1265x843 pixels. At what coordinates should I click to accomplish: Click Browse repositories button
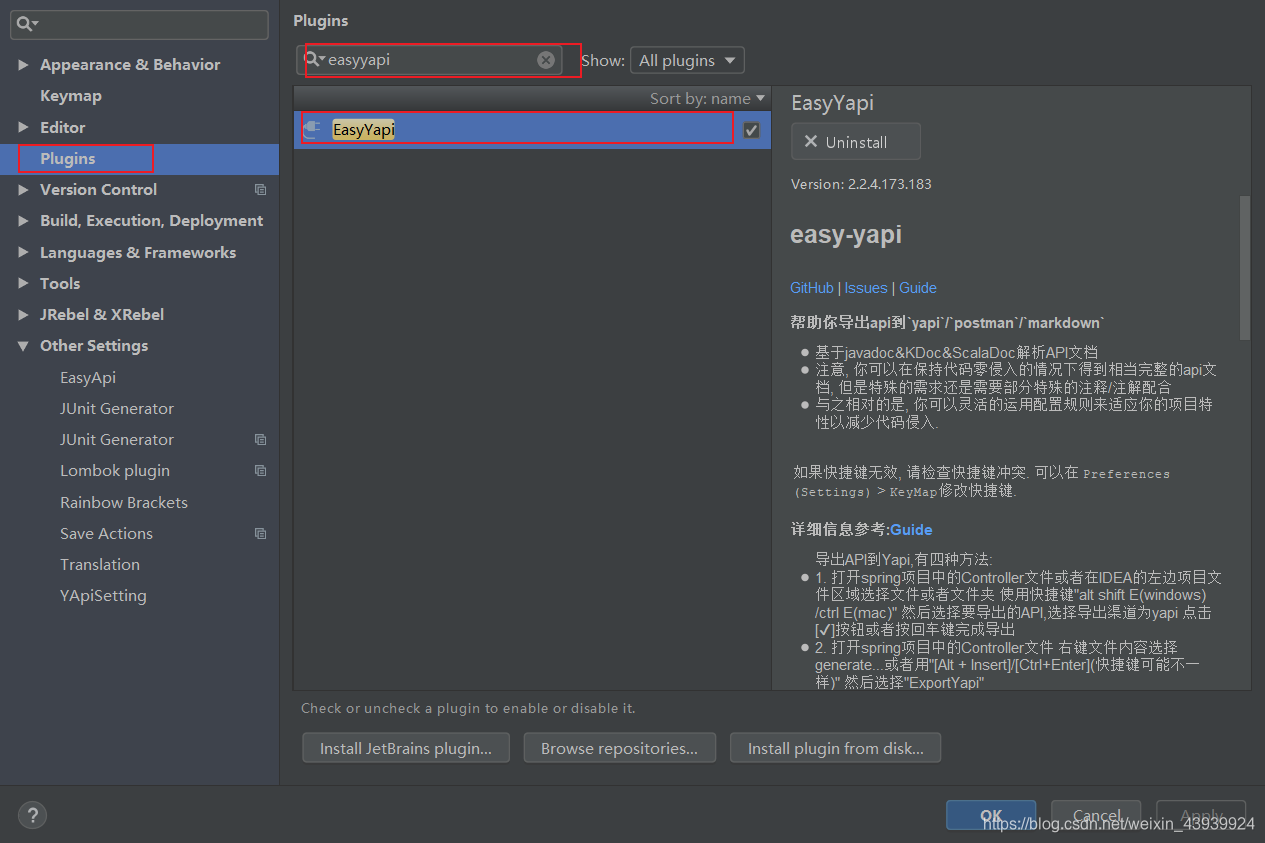pos(620,748)
